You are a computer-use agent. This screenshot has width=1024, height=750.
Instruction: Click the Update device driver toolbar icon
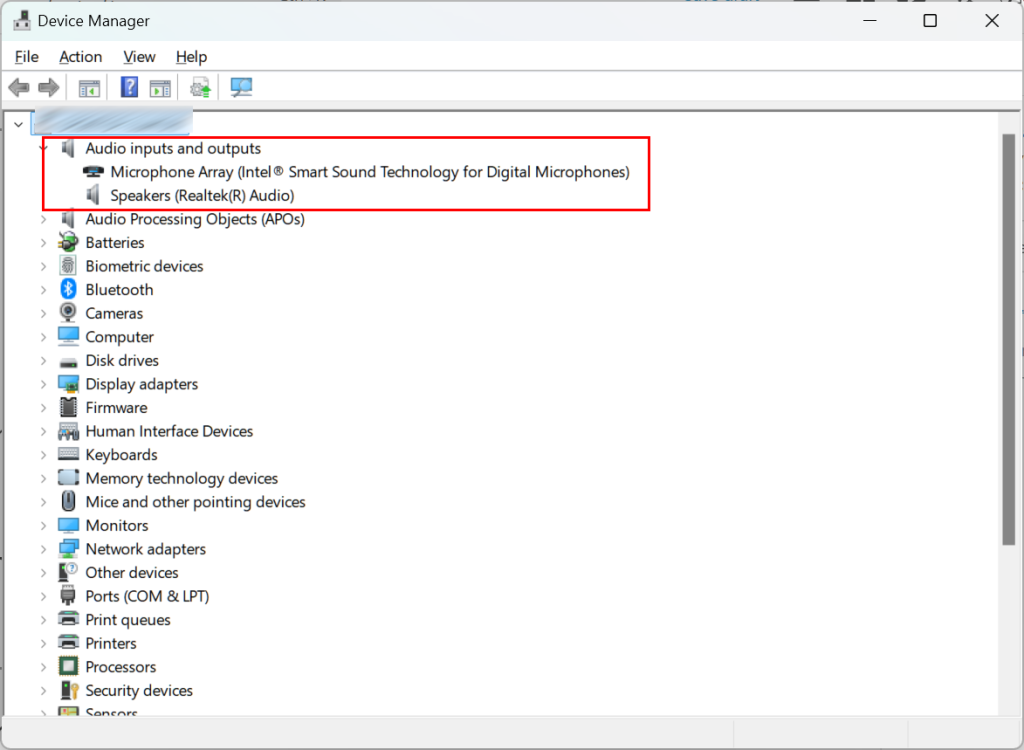pyautogui.click(x=201, y=88)
